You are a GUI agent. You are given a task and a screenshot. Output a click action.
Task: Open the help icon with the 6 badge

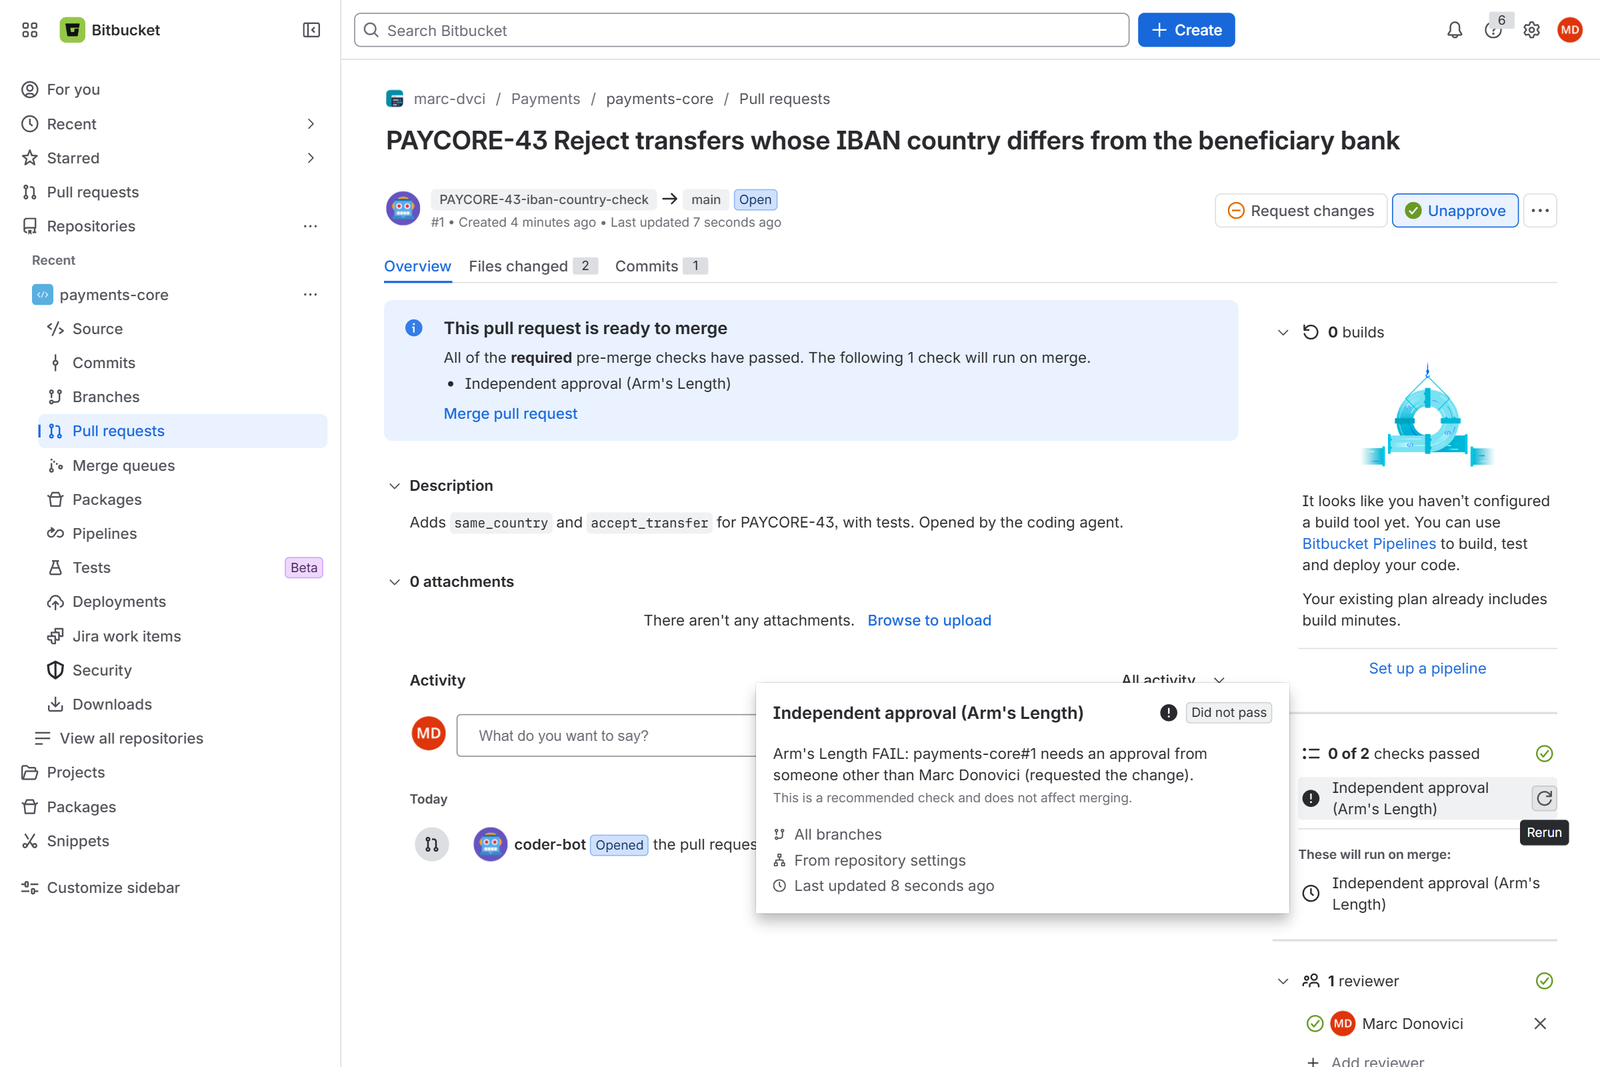coord(1493,30)
